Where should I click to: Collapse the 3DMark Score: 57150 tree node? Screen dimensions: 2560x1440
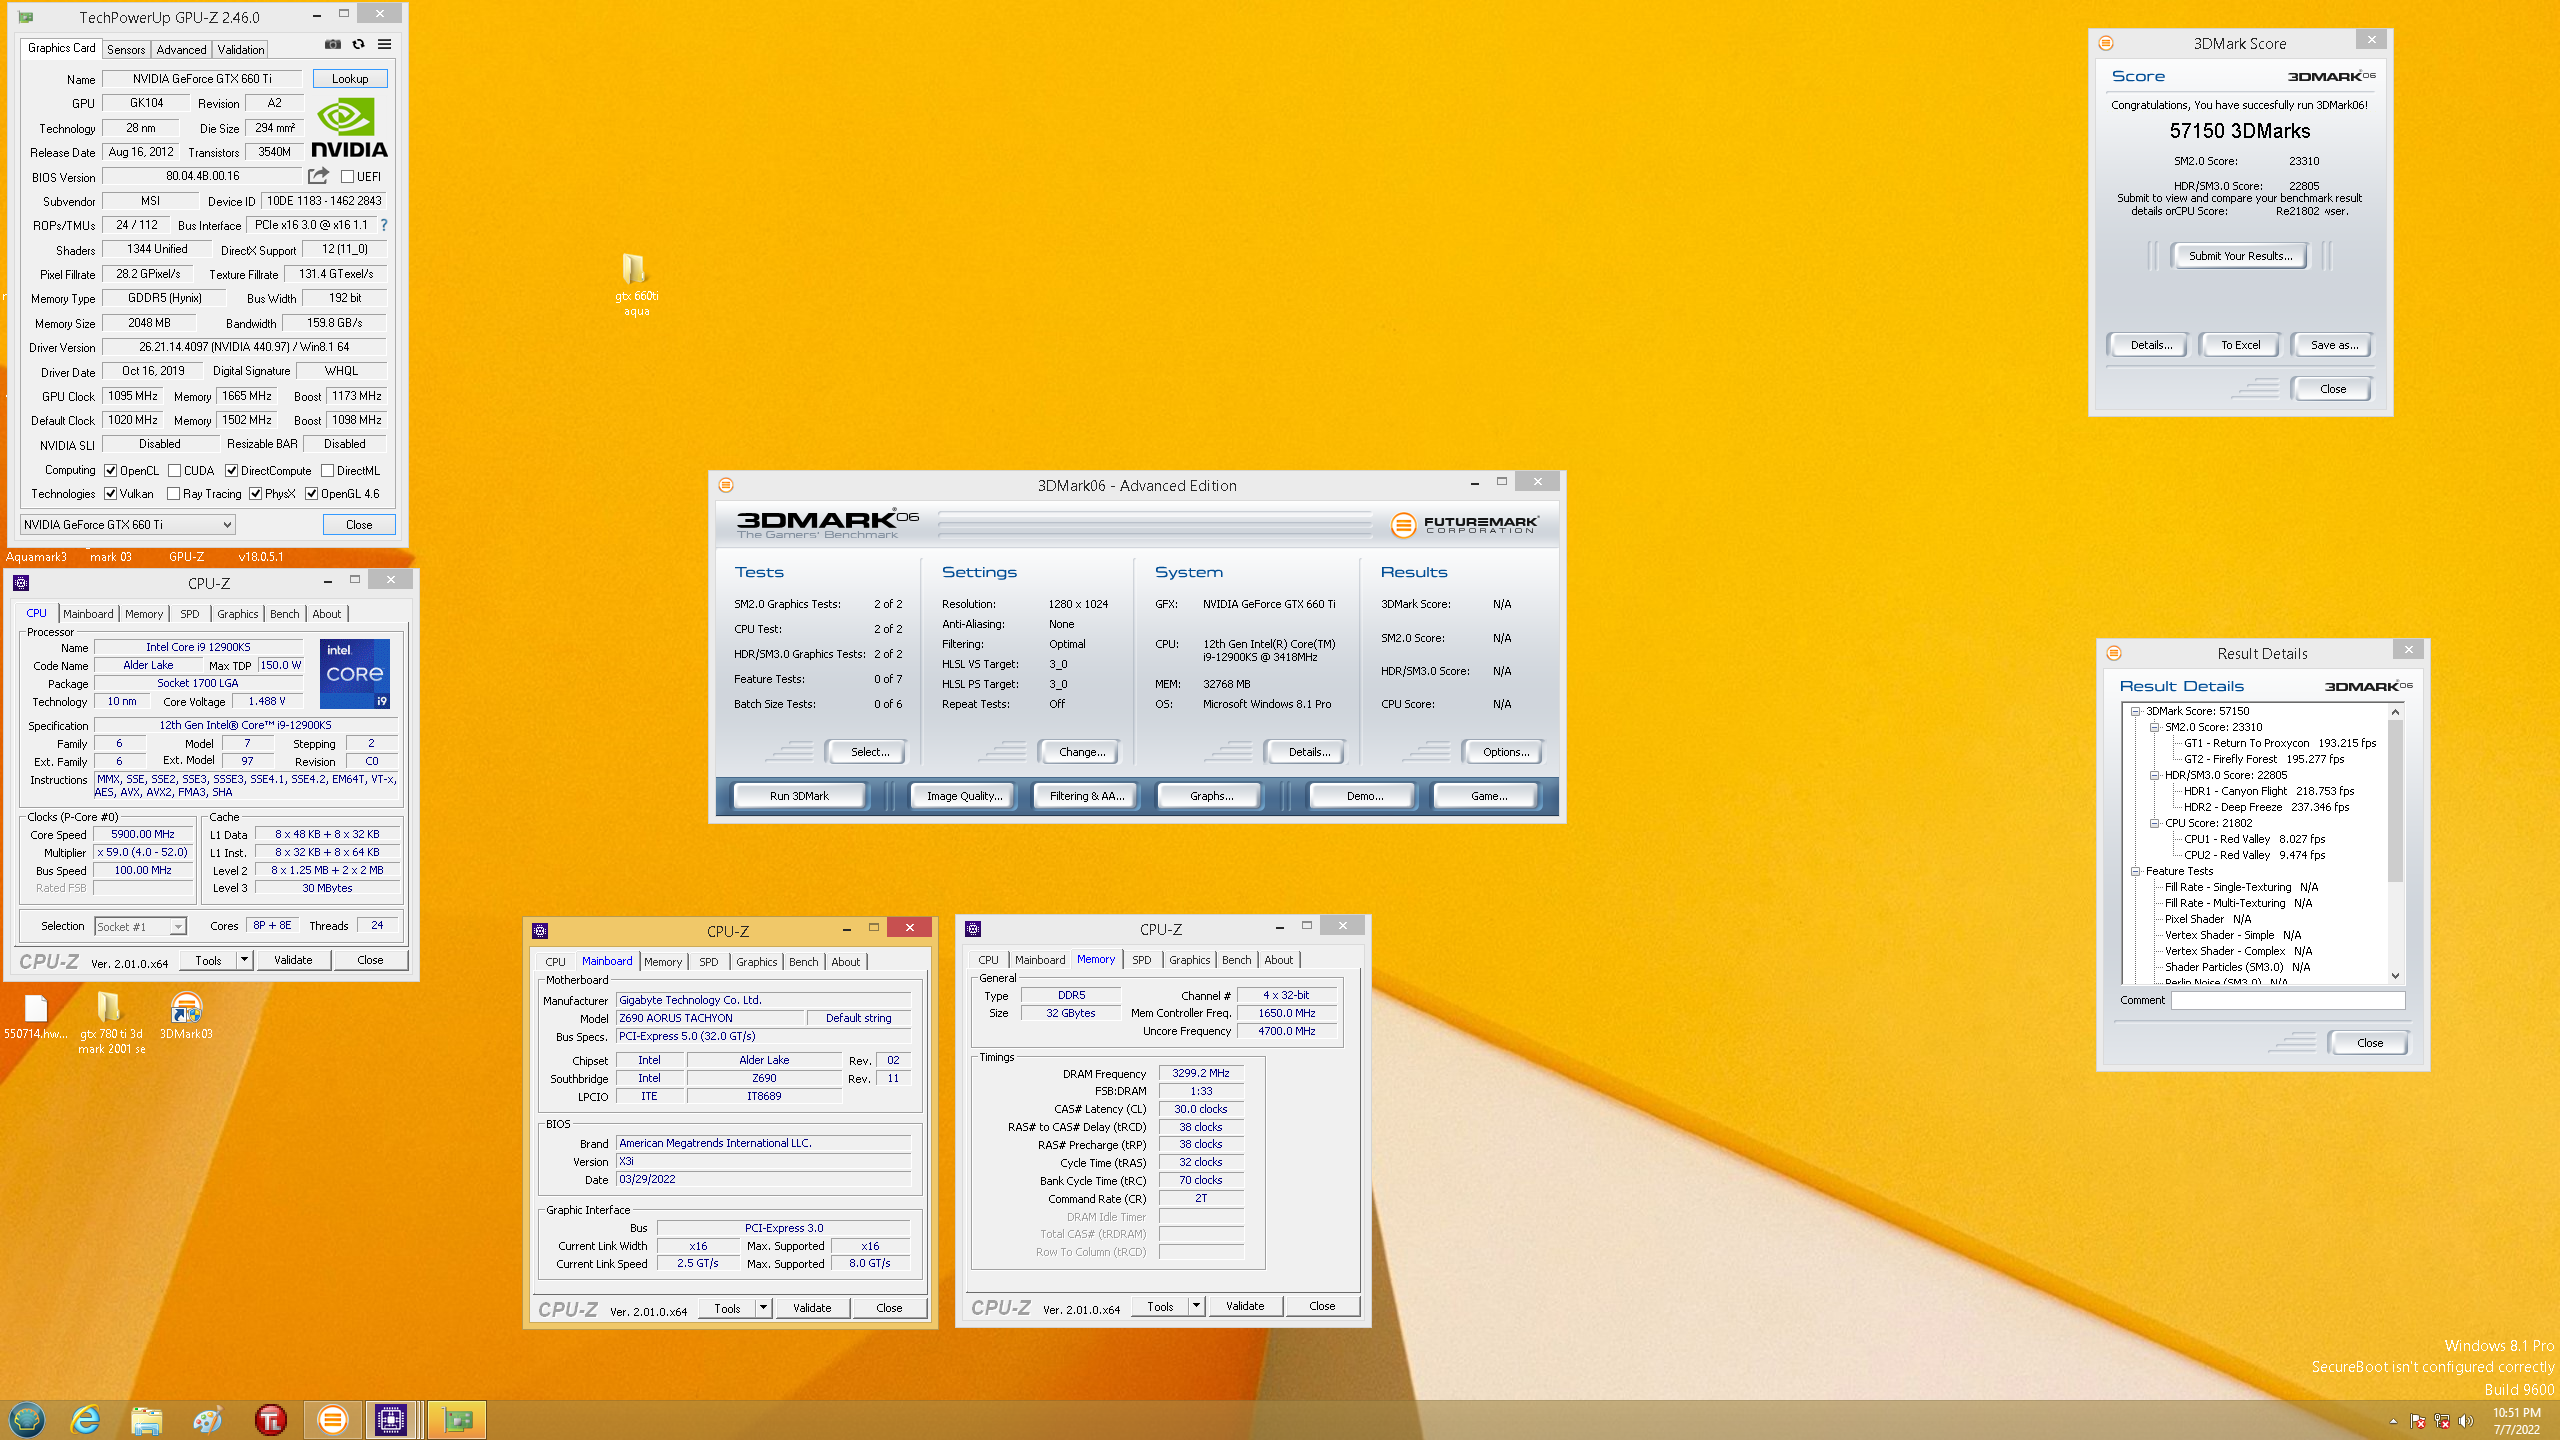[x=2135, y=711]
